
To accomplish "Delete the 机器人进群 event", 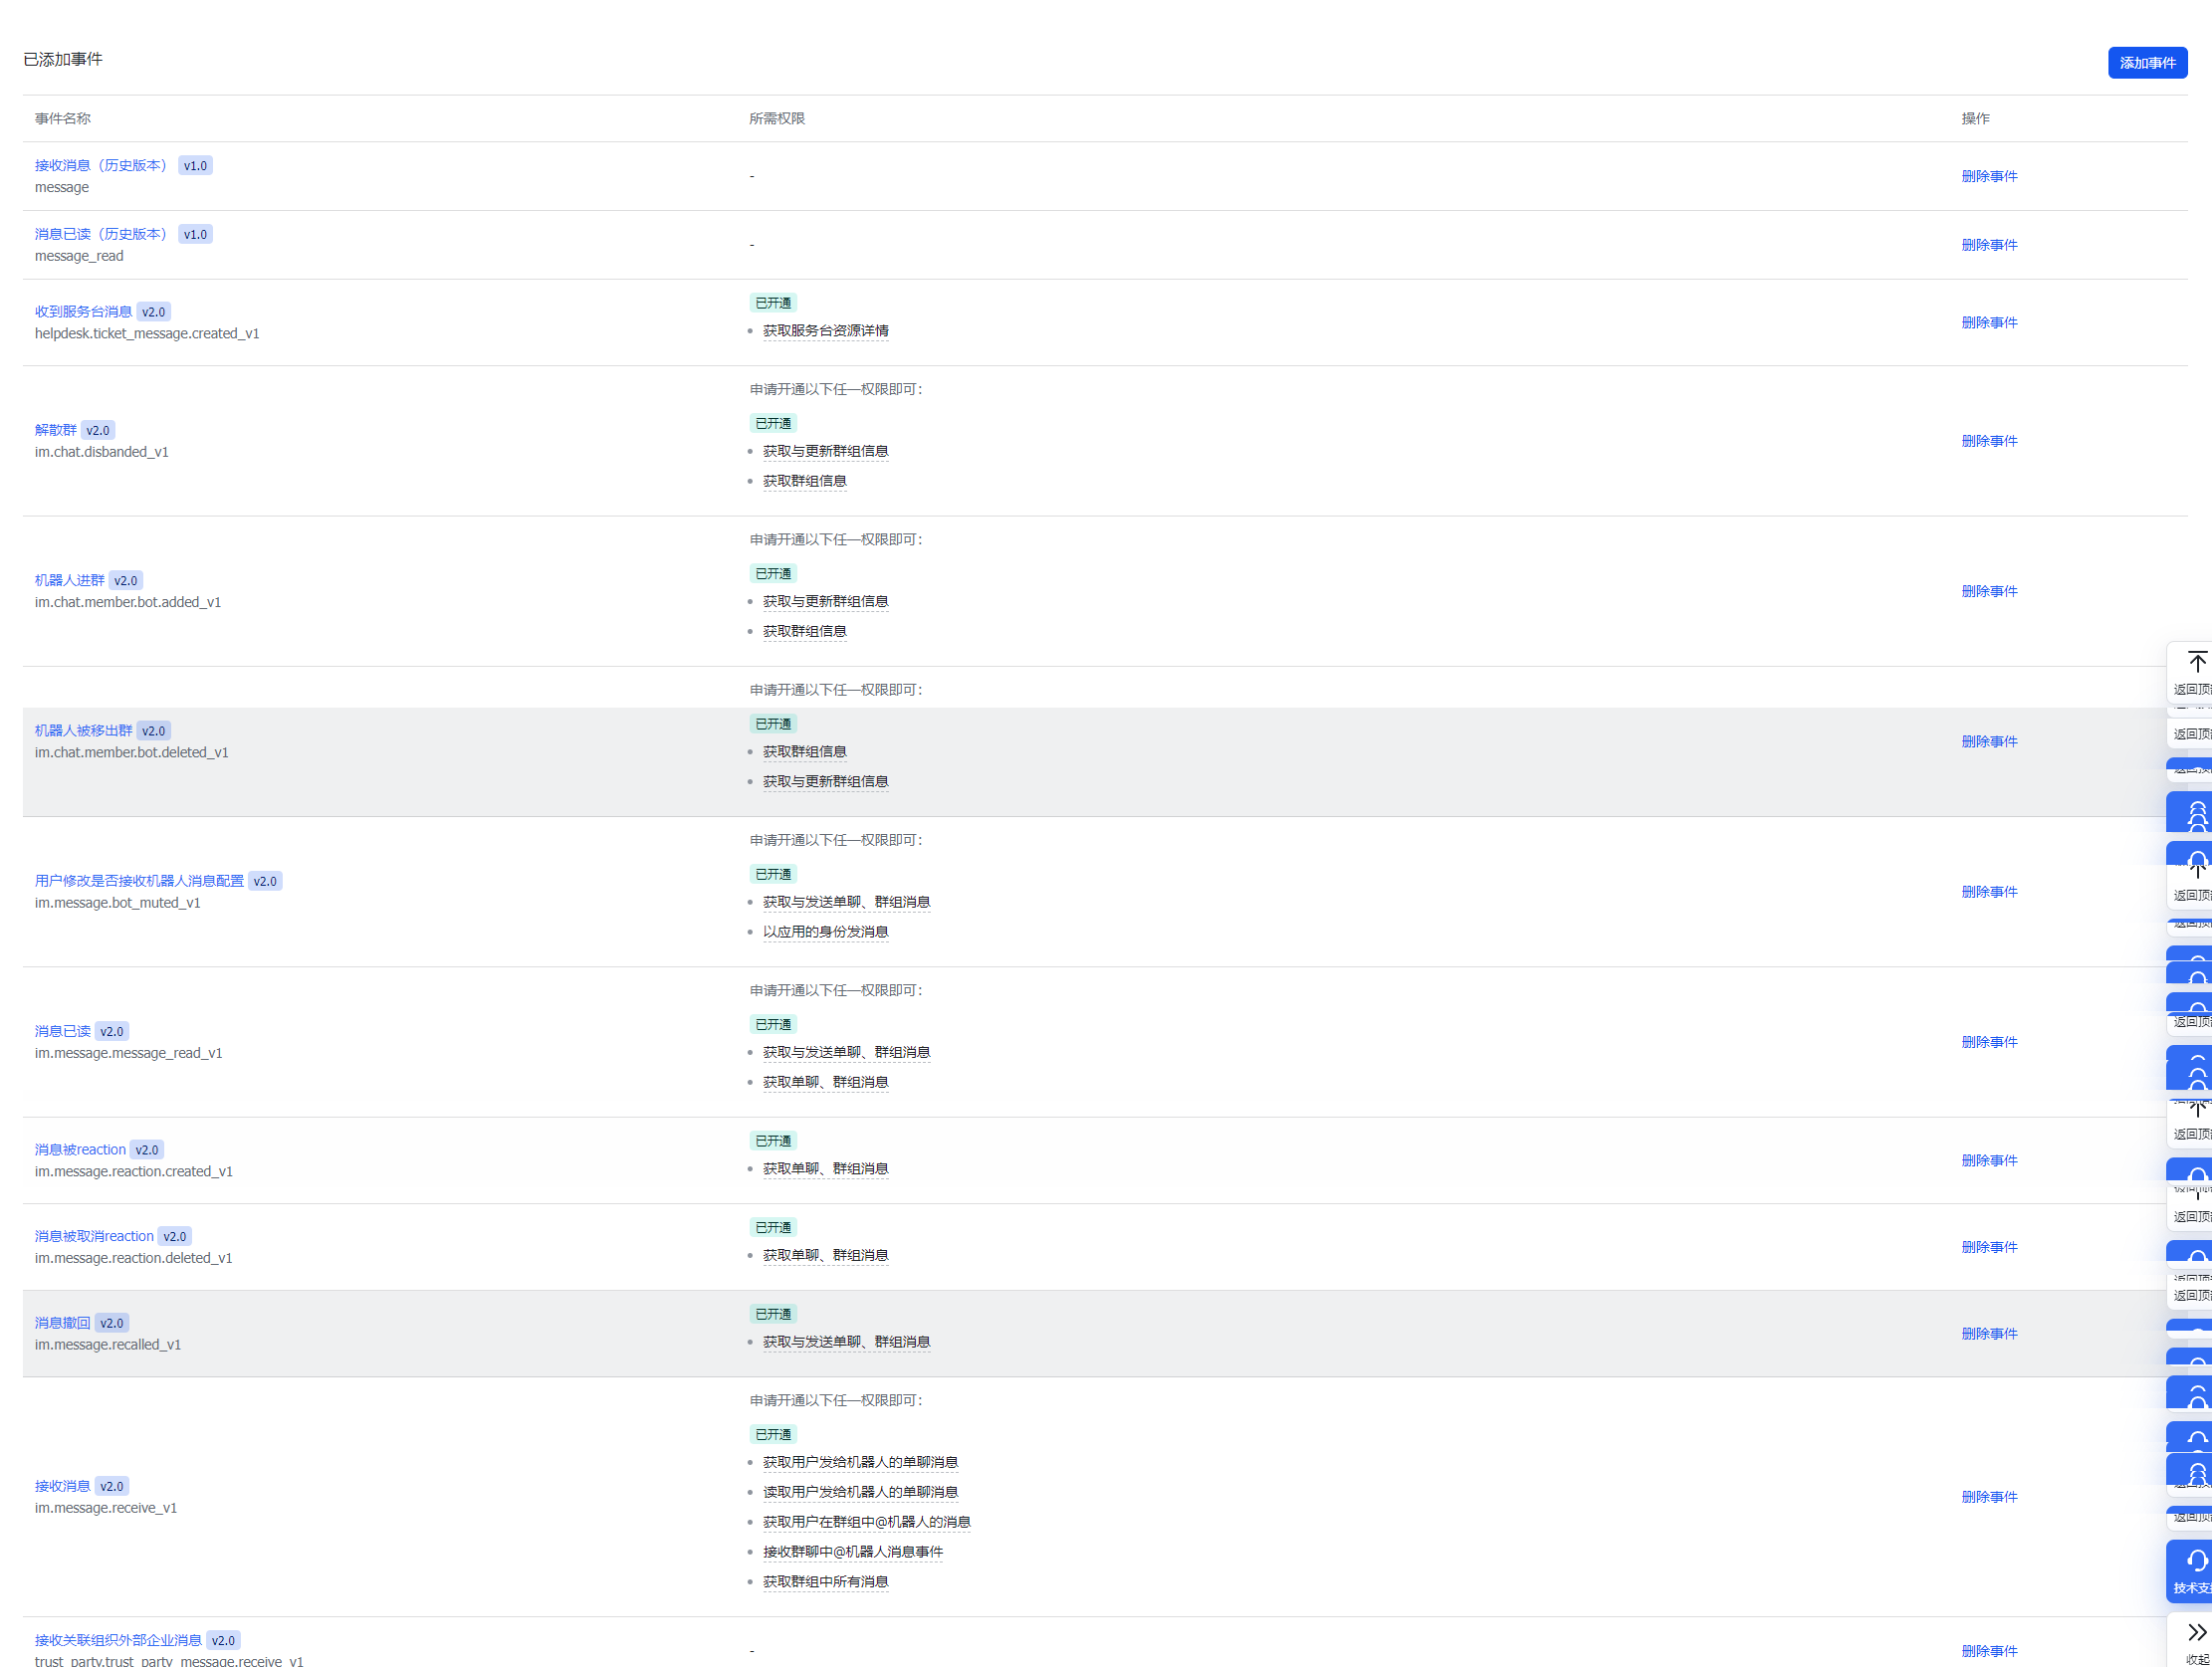I will click(x=1989, y=591).
